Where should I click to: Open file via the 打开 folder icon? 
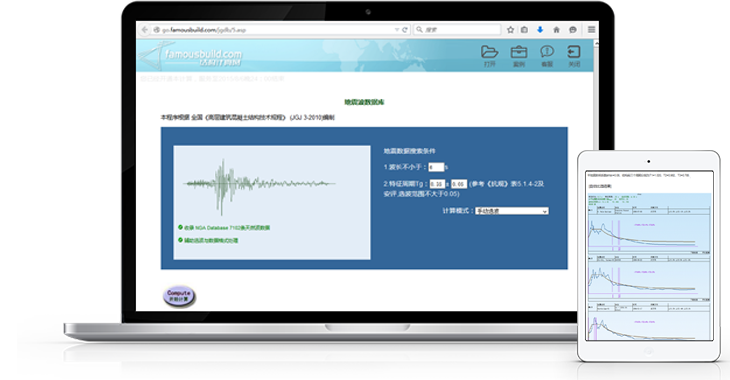click(x=489, y=56)
